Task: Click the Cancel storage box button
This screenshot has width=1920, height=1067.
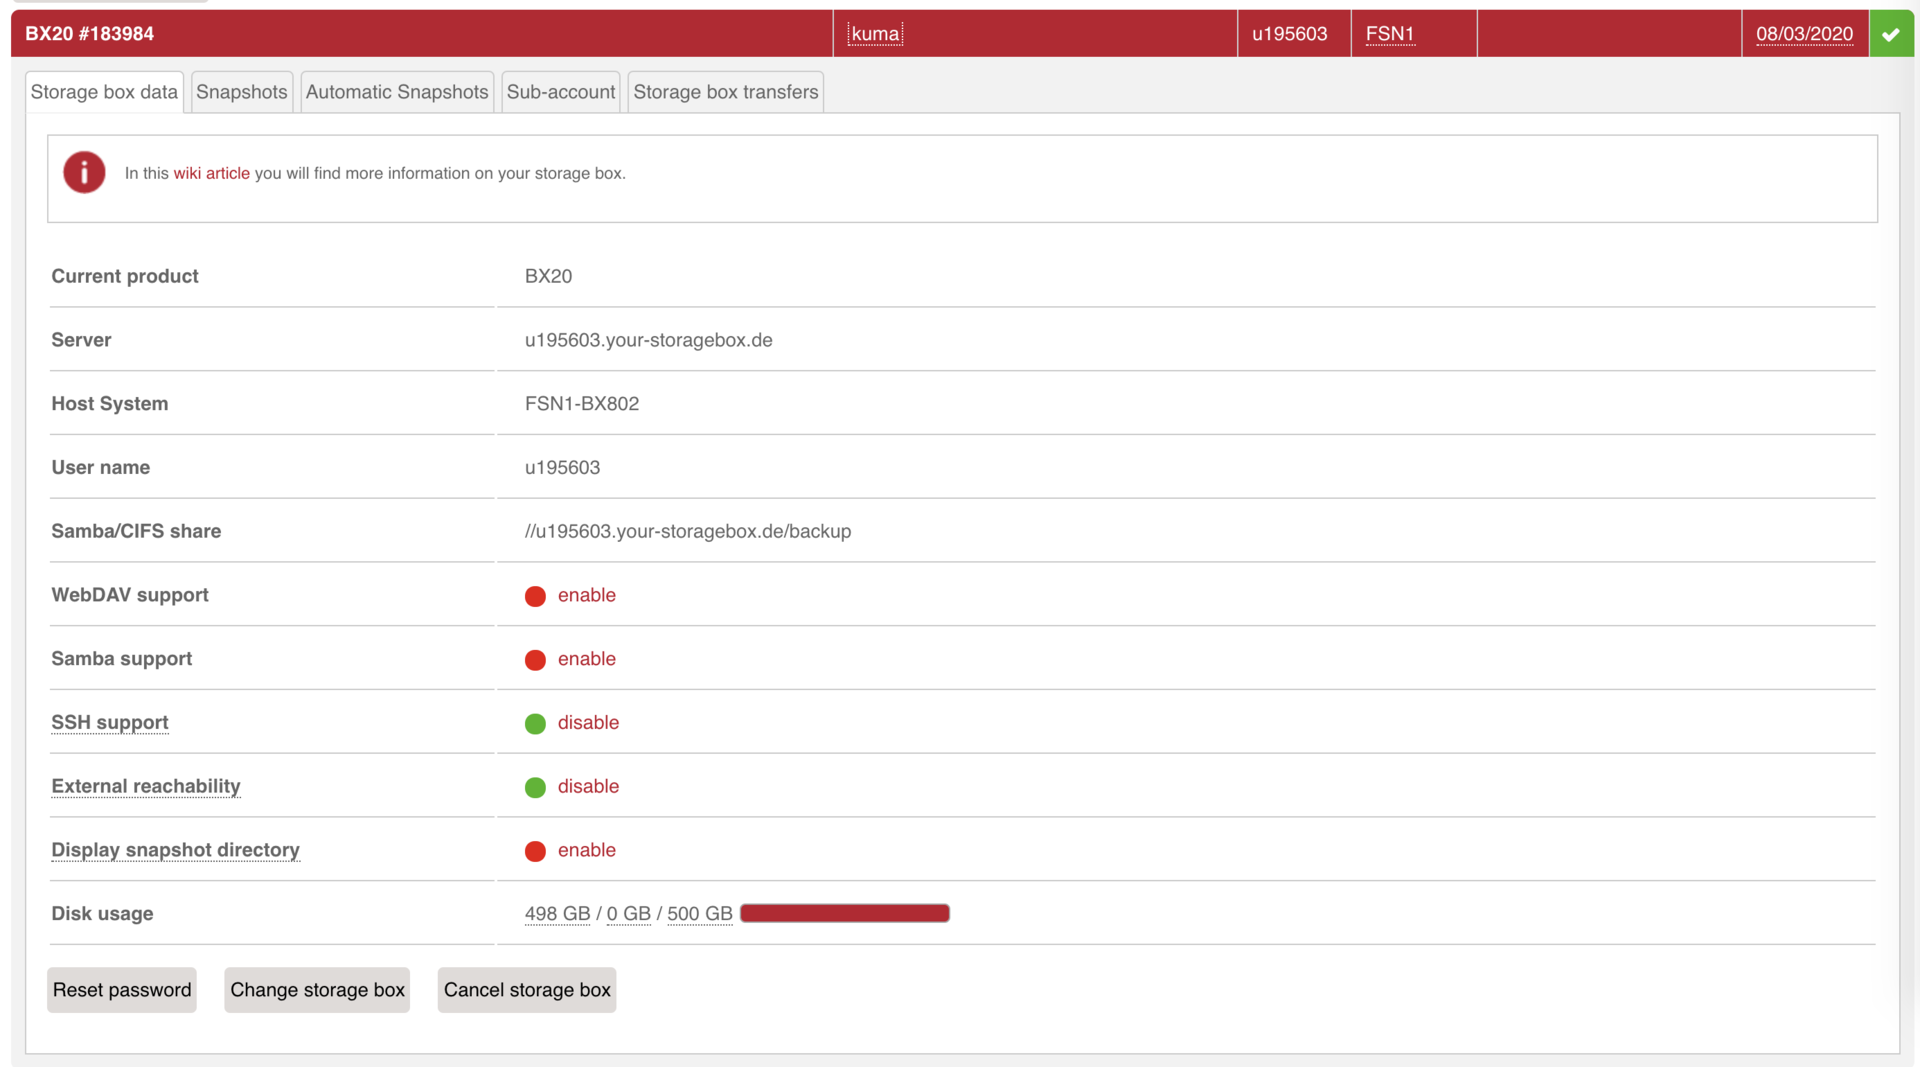Action: pos(526,989)
